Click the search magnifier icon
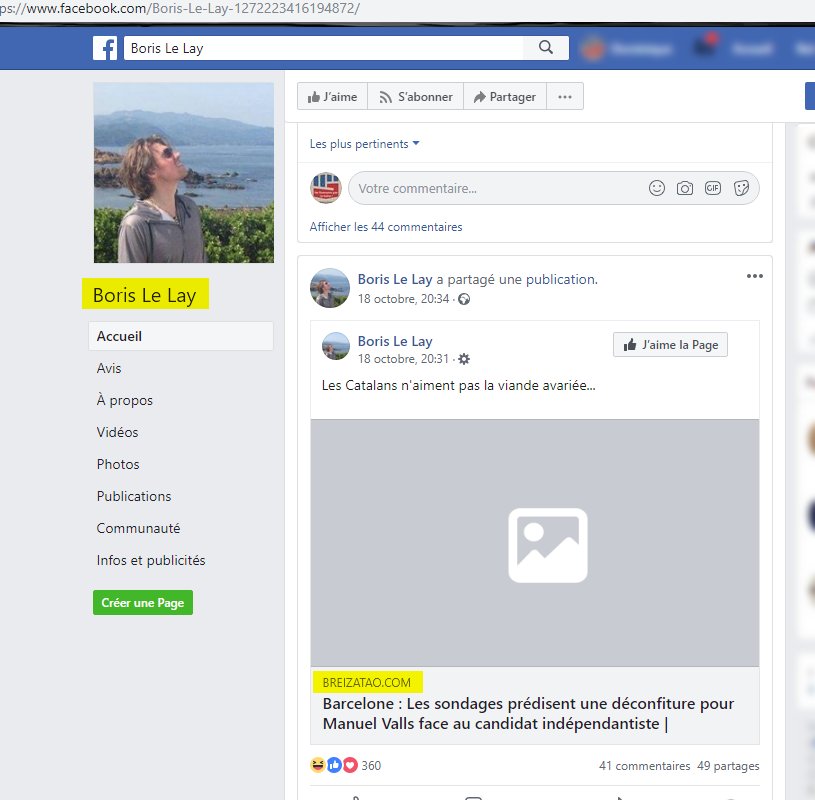815x800 pixels. [546, 48]
